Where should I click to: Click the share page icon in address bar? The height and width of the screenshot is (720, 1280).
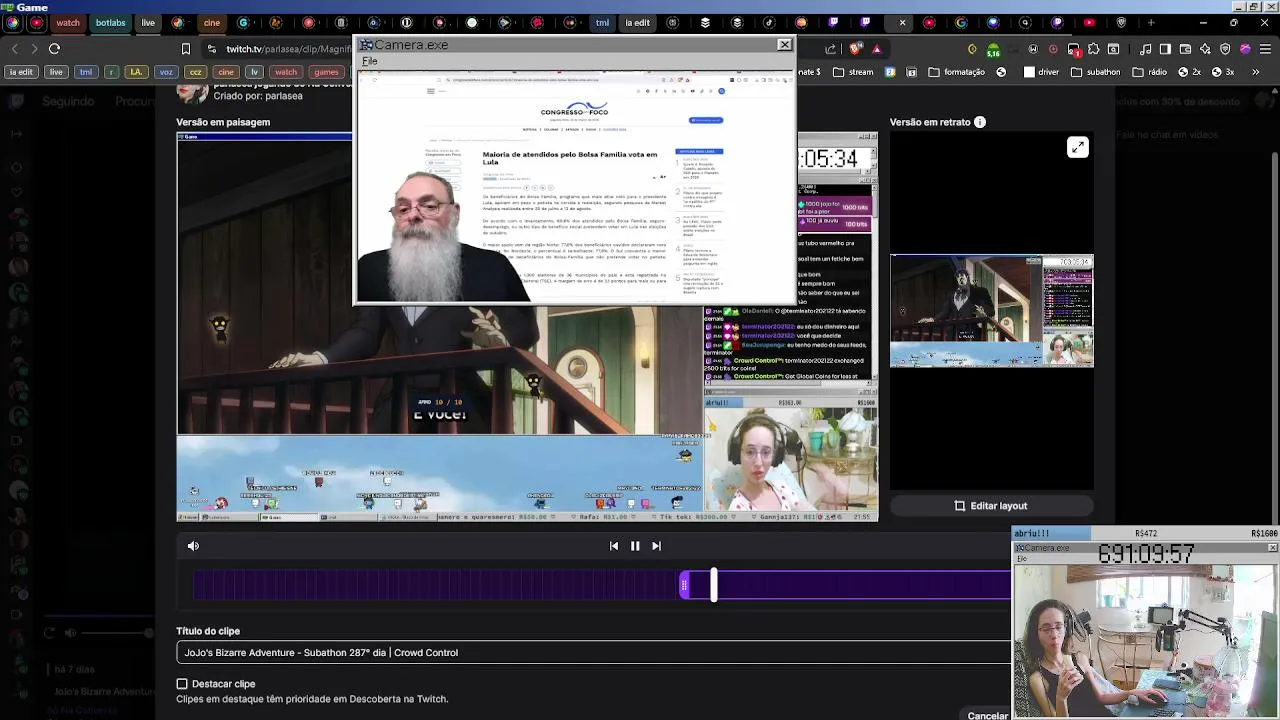pos(831,48)
